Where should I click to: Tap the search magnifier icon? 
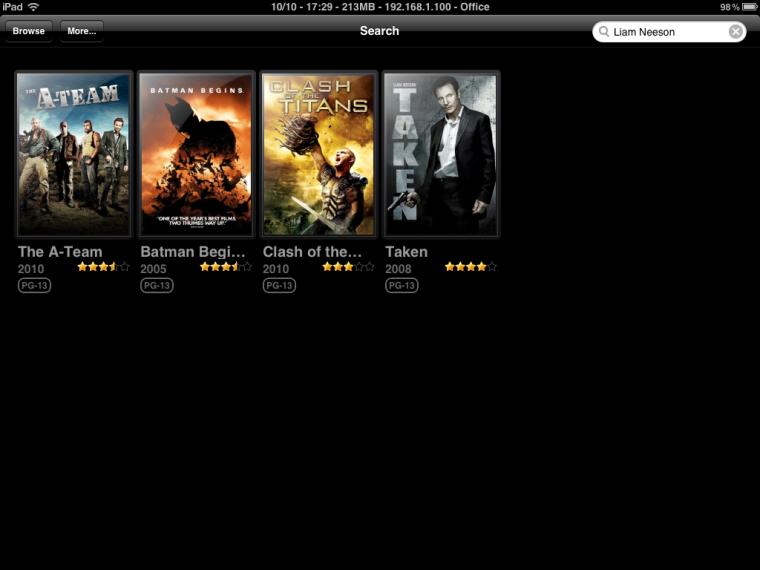click(603, 32)
